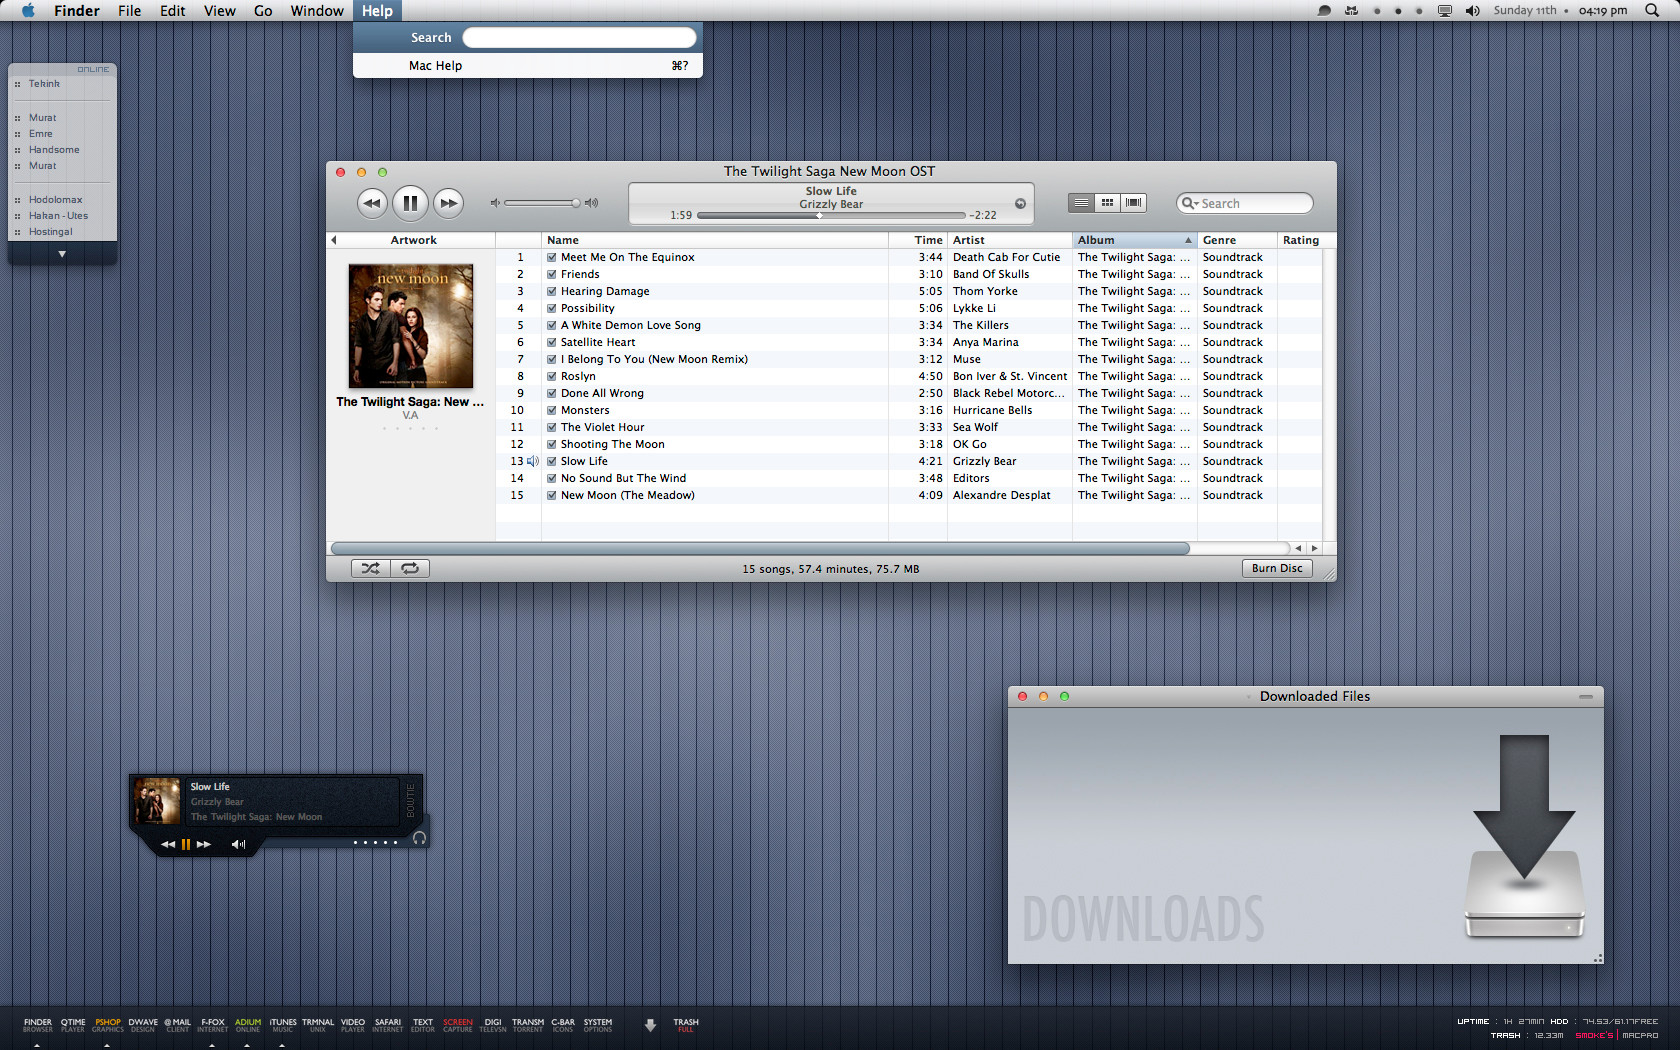Toggle the Possibility song checkbox
Screen dimensions: 1680x1050
pos(551,308)
